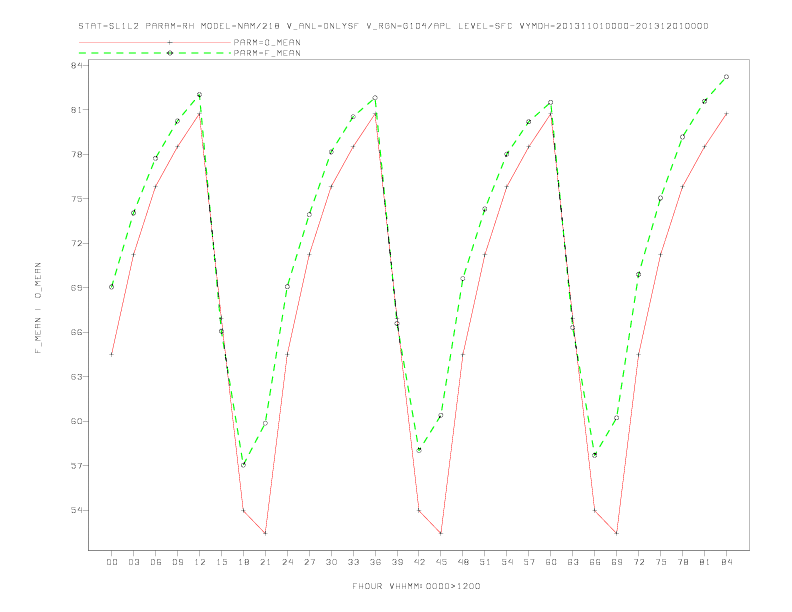792x612 pixels.
Task: Click x-axis tick label 84
Action: click(726, 562)
